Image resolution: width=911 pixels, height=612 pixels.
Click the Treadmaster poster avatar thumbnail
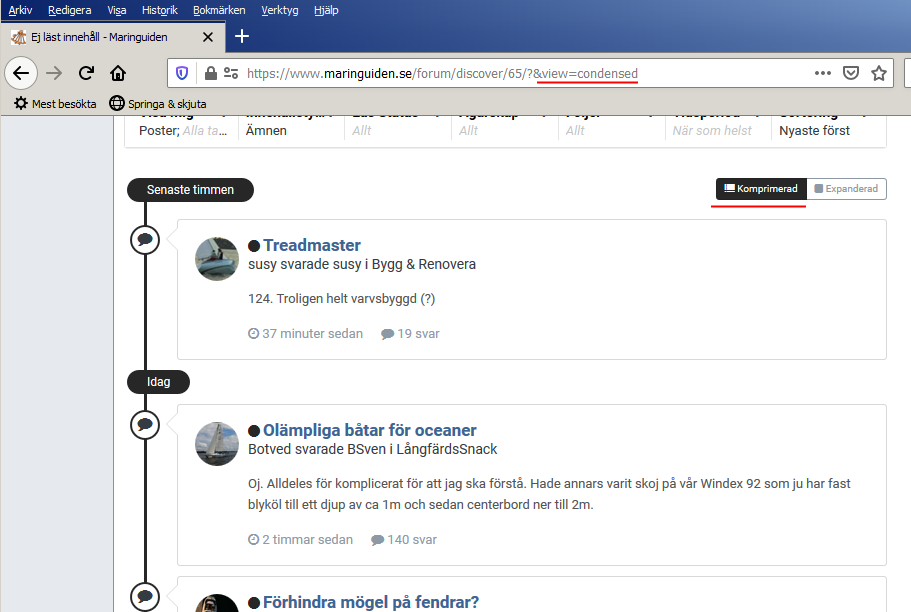pyautogui.click(x=217, y=259)
